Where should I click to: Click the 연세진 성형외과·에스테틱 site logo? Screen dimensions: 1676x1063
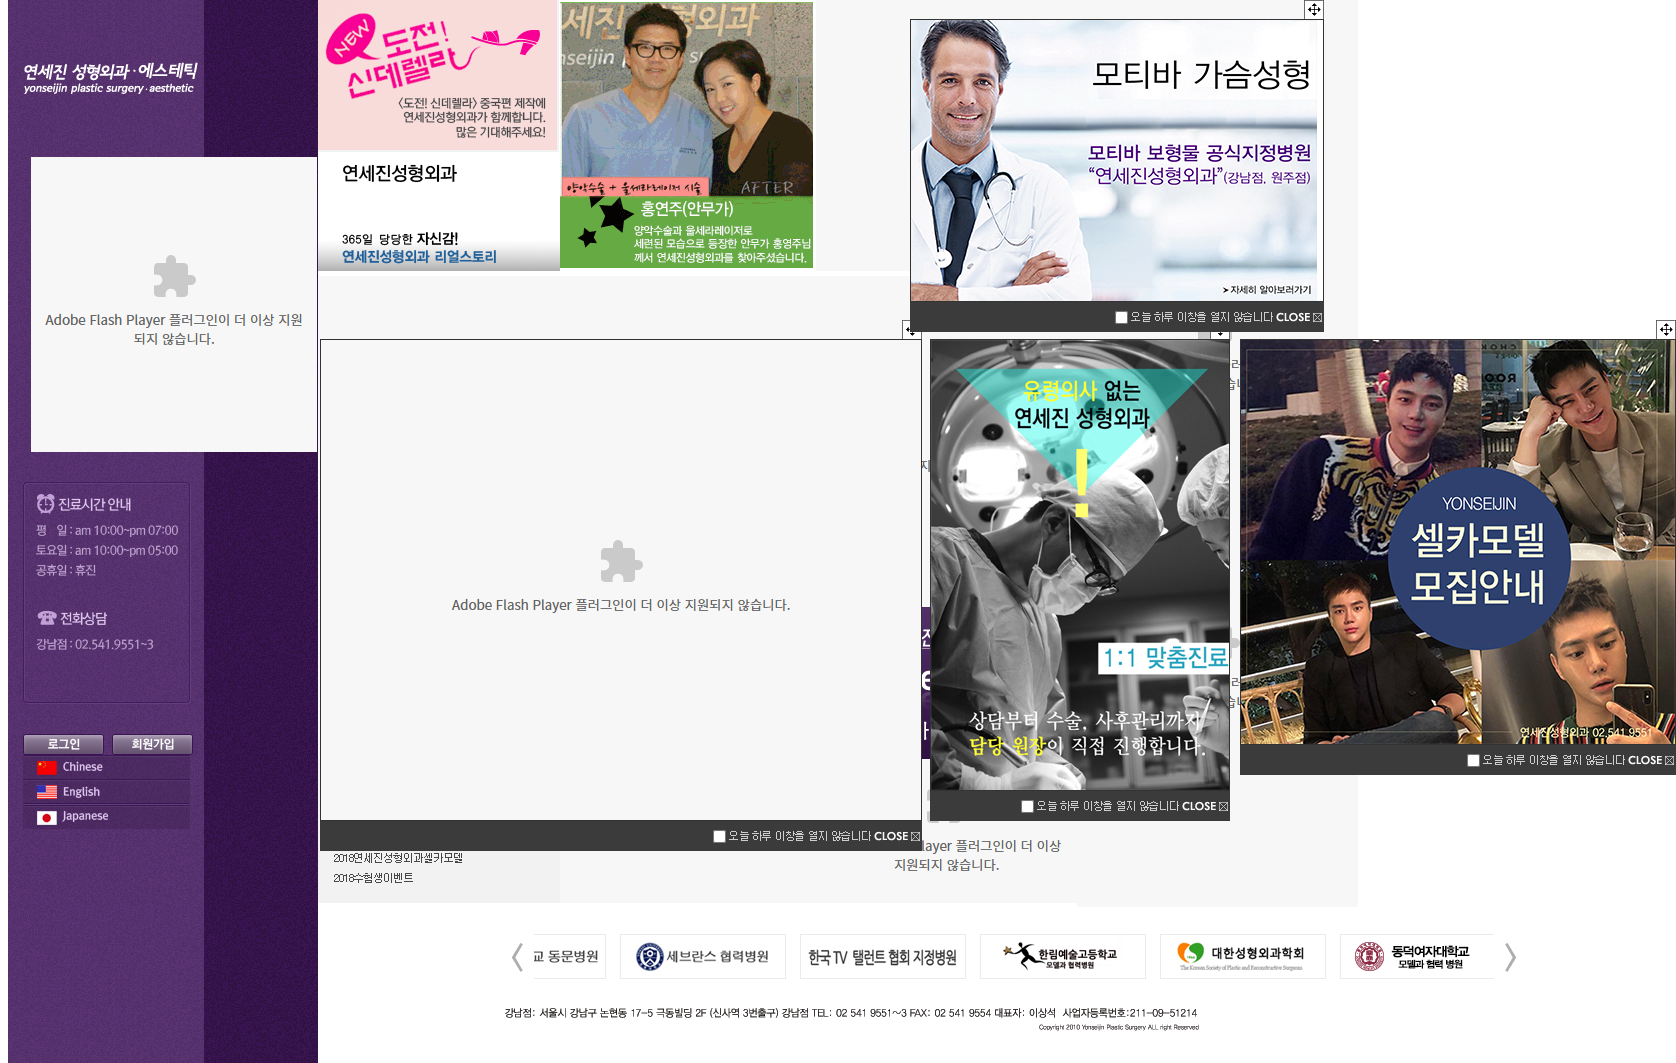click(110, 77)
